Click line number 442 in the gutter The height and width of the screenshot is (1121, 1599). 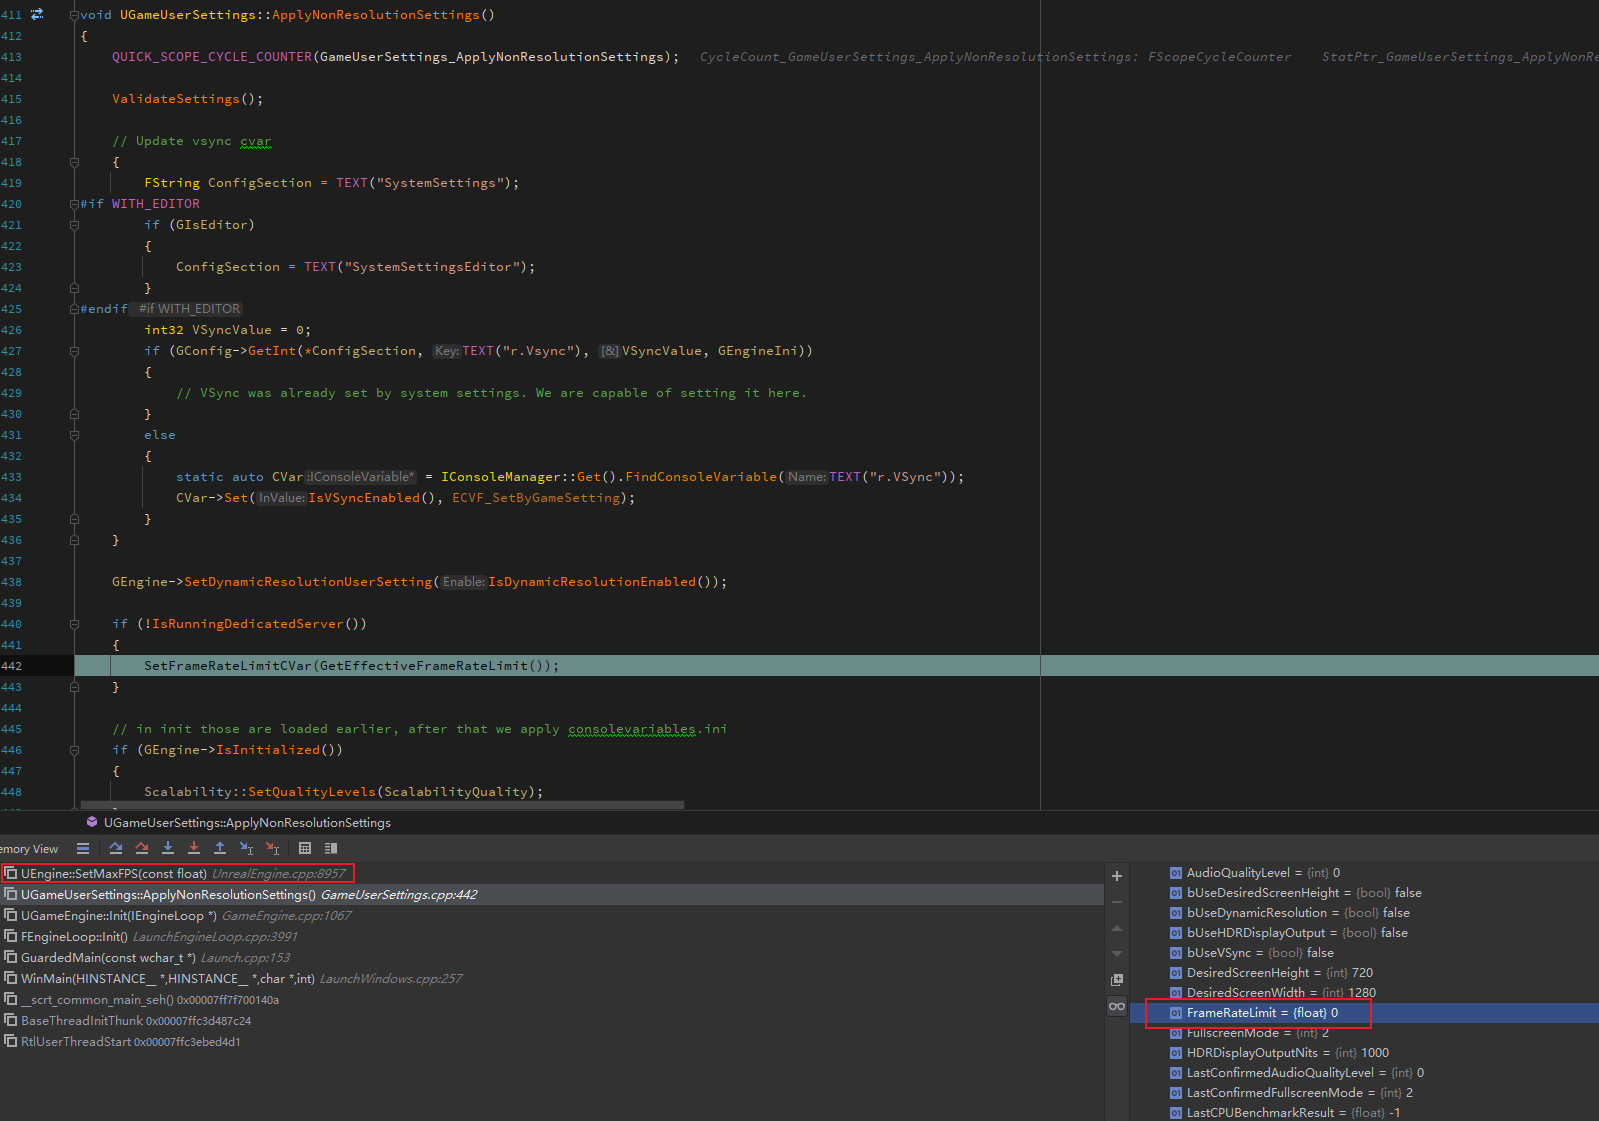[x=11, y=666]
